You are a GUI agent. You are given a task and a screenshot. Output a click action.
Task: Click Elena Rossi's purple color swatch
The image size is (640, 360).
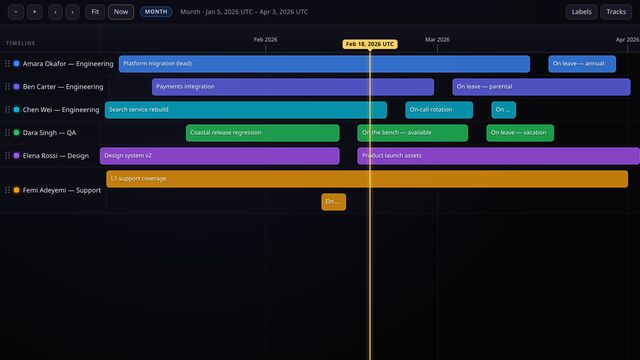pos(17,156)
